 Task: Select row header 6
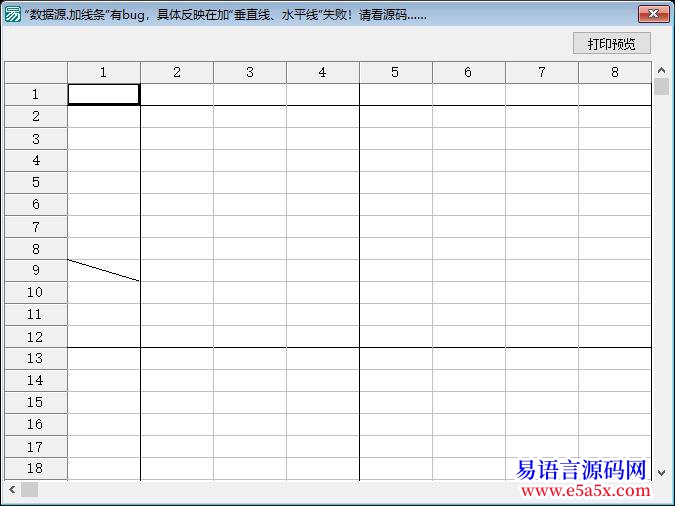(x=36, y=205)
